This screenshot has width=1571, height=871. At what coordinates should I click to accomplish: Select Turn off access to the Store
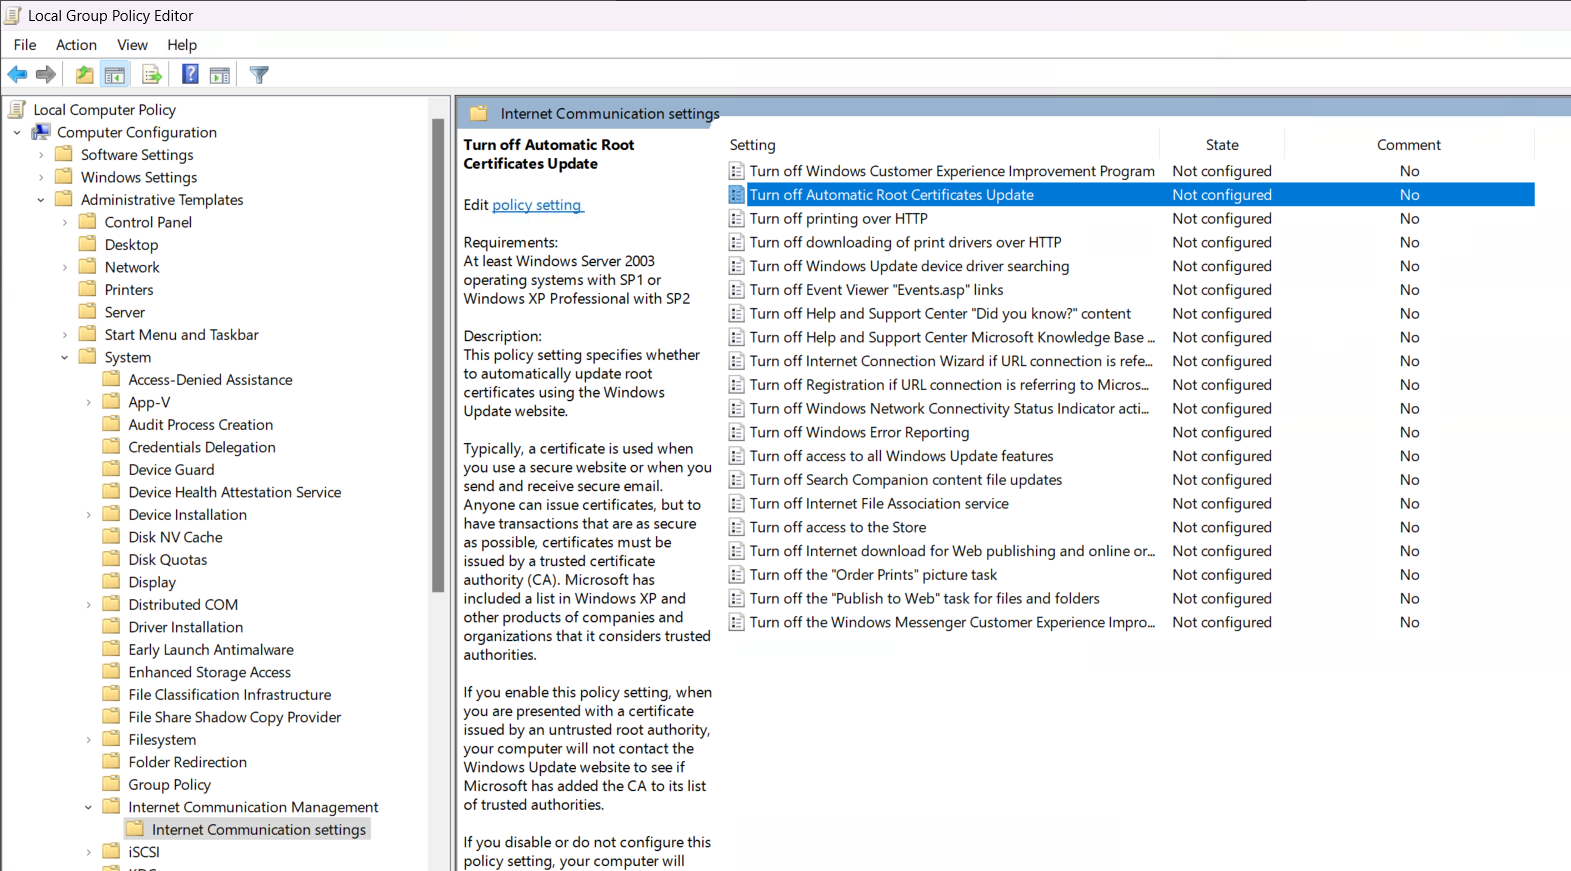point(838,527)
